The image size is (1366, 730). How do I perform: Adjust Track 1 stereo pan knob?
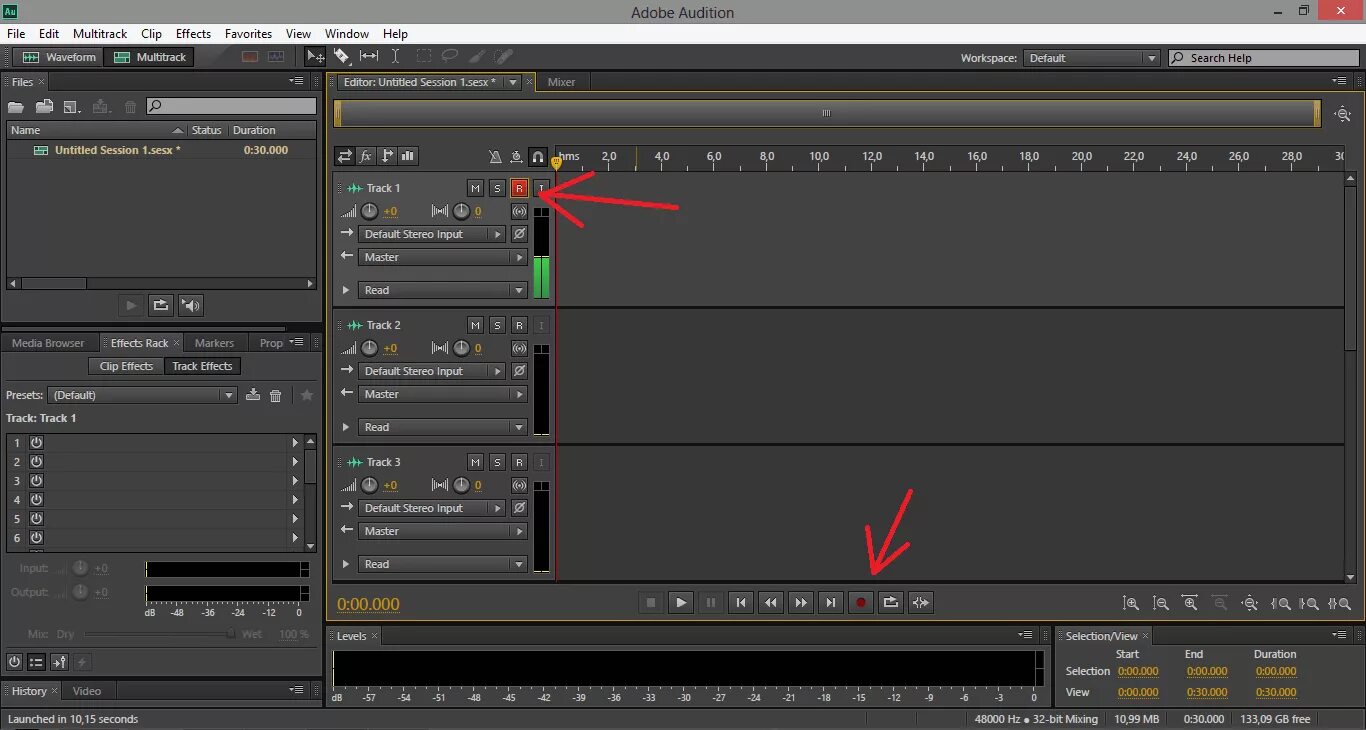tap(461, 211)
